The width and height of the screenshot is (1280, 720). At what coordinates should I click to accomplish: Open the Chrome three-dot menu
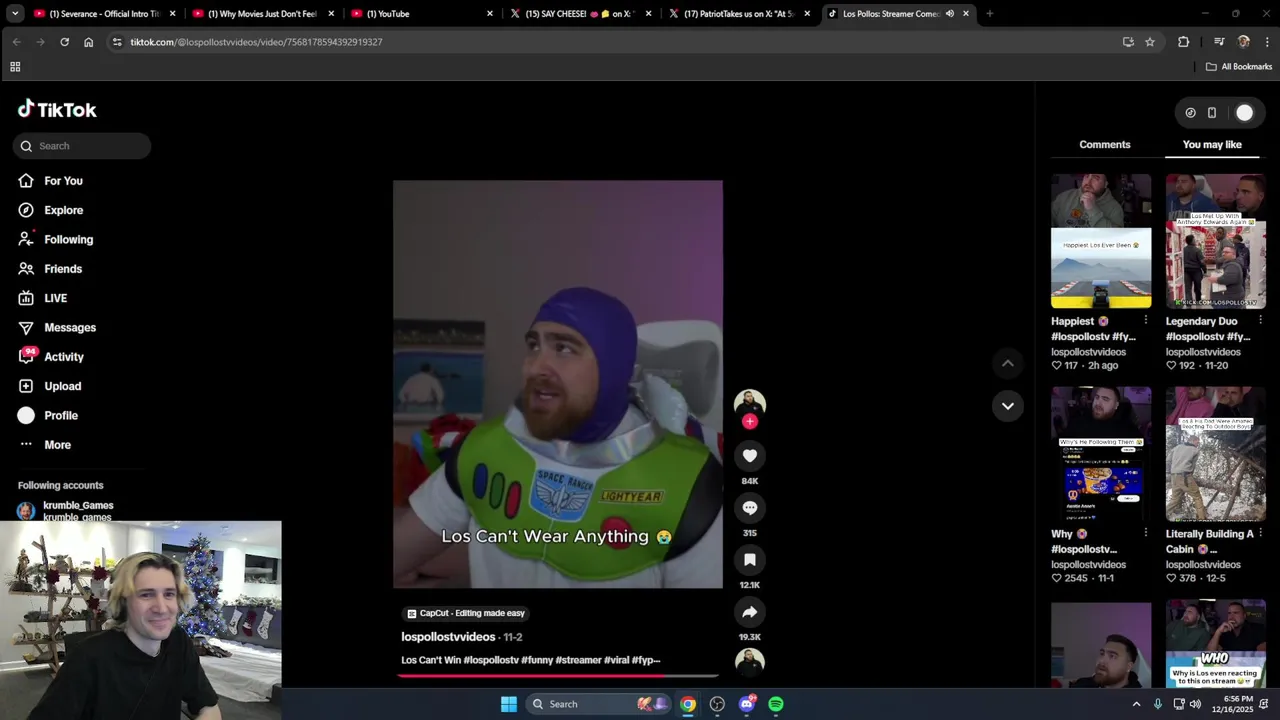[x=1267, y=42]
